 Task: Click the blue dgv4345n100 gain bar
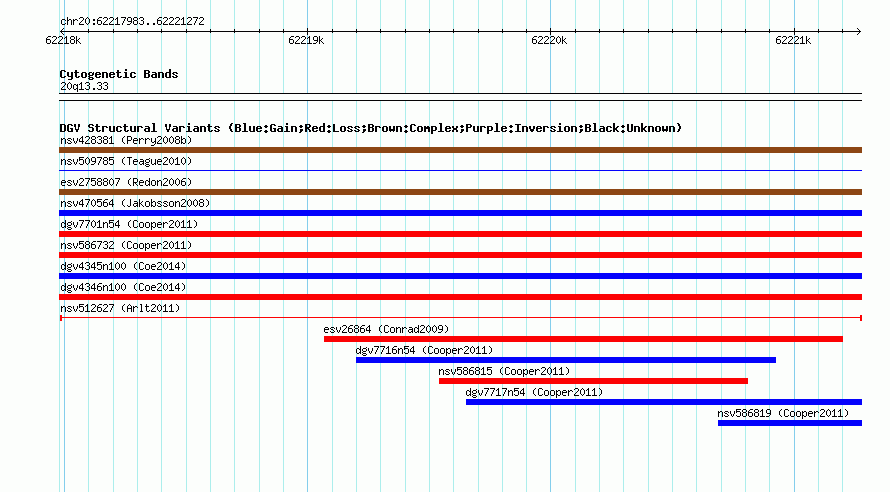point(460,276)
